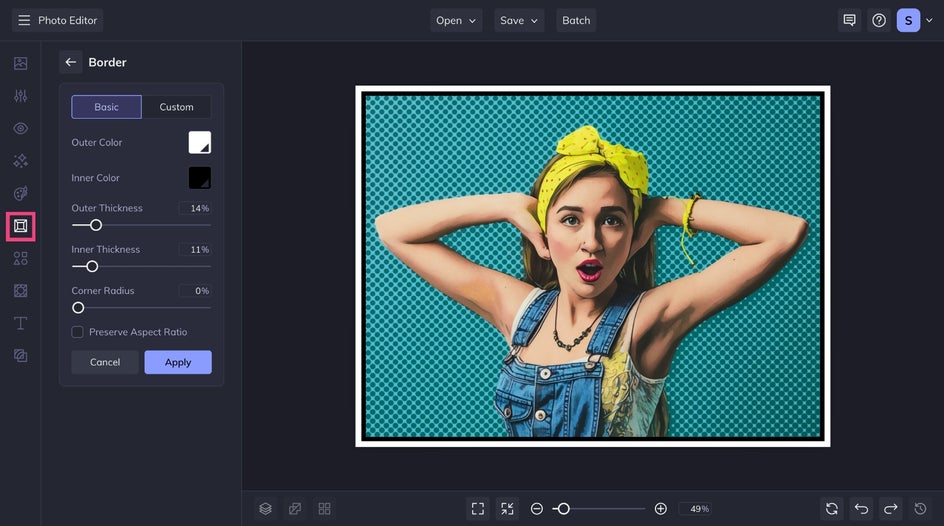Click the Apply button

point(178,362)
